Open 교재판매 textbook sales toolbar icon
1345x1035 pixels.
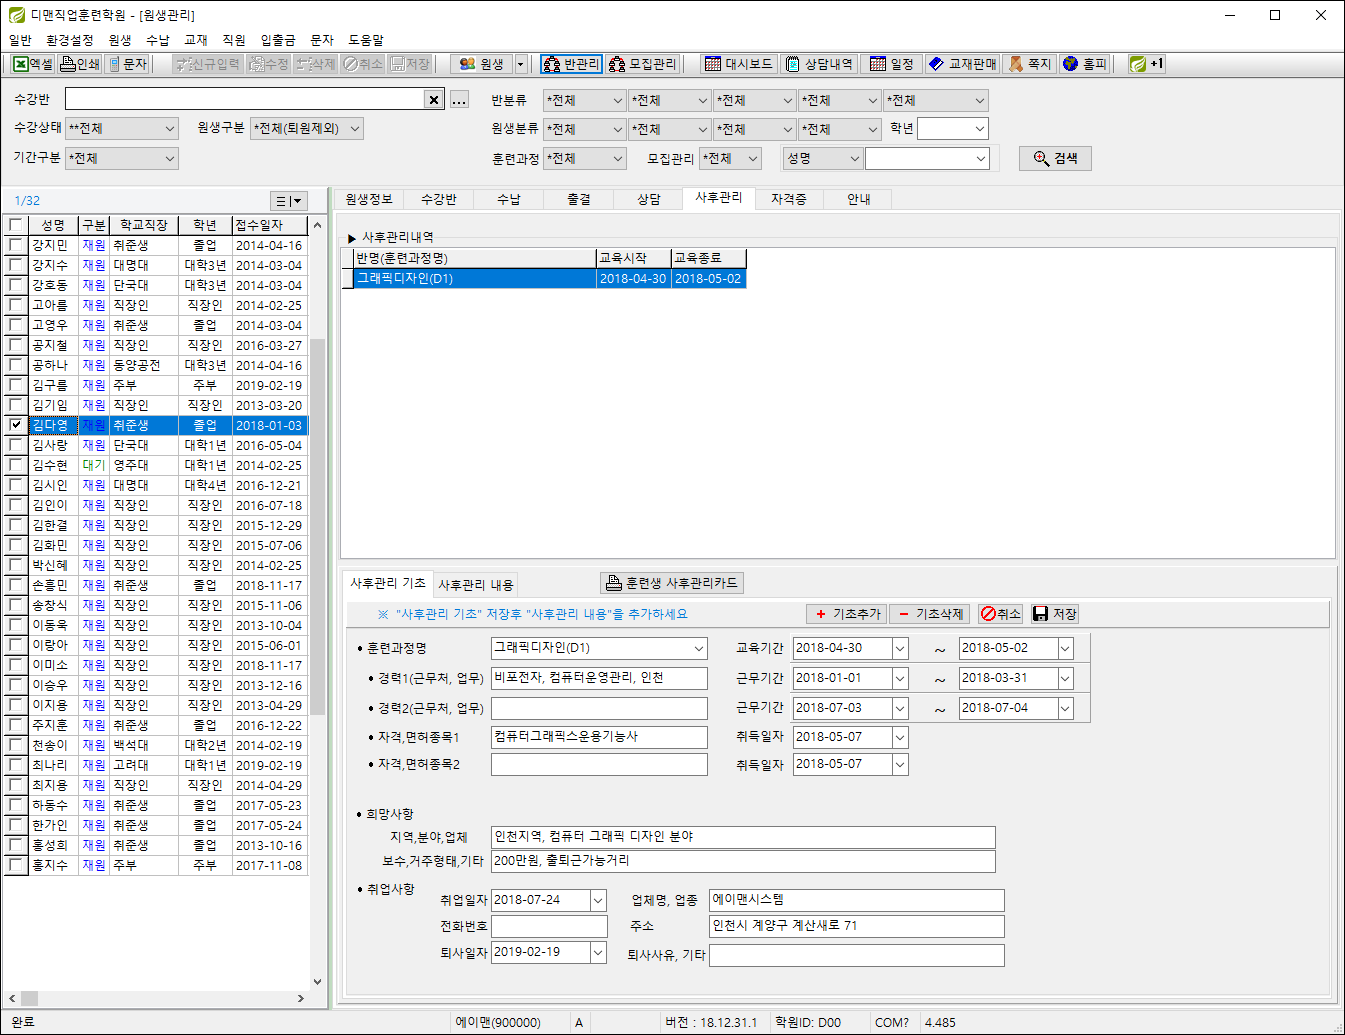[962, 64]
